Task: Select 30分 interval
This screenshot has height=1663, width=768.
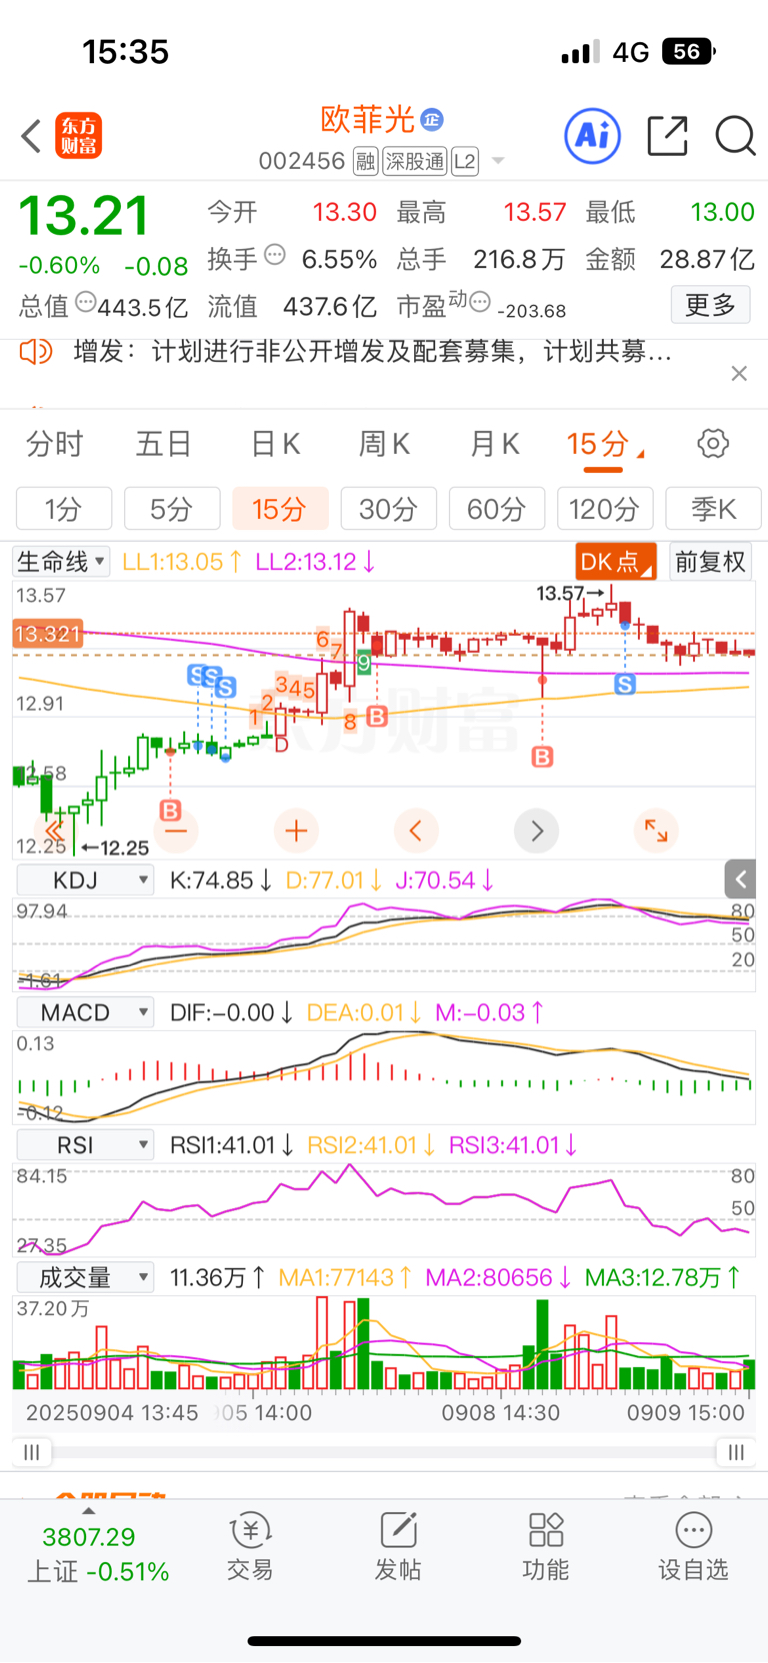Action: click(x=389, y=509)
